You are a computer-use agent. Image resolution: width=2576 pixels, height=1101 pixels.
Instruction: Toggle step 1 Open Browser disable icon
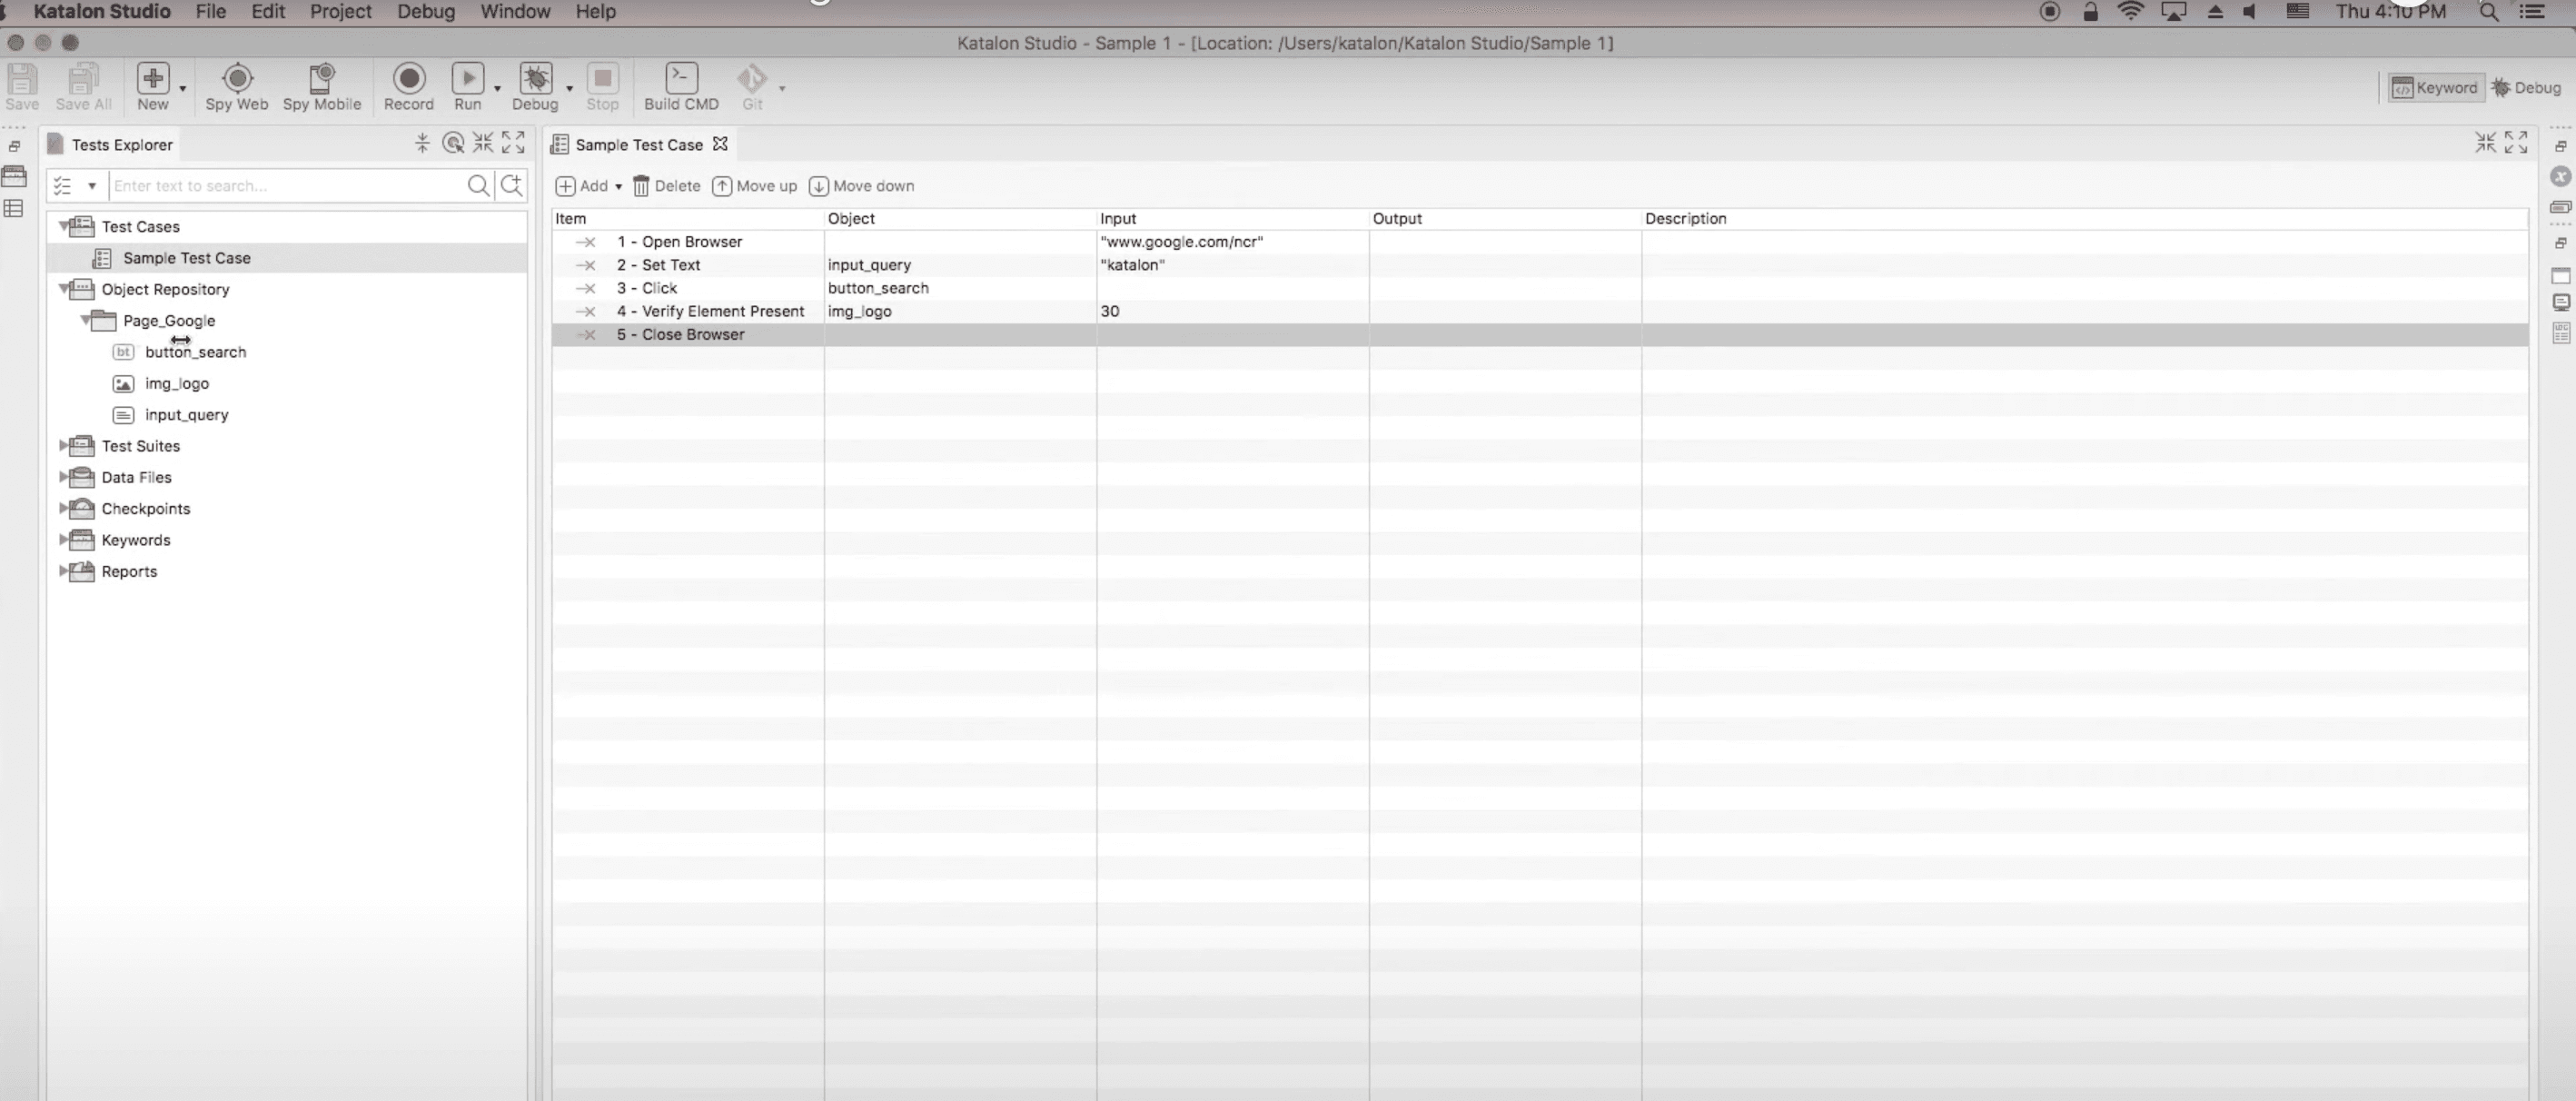[x=587, y=242]
